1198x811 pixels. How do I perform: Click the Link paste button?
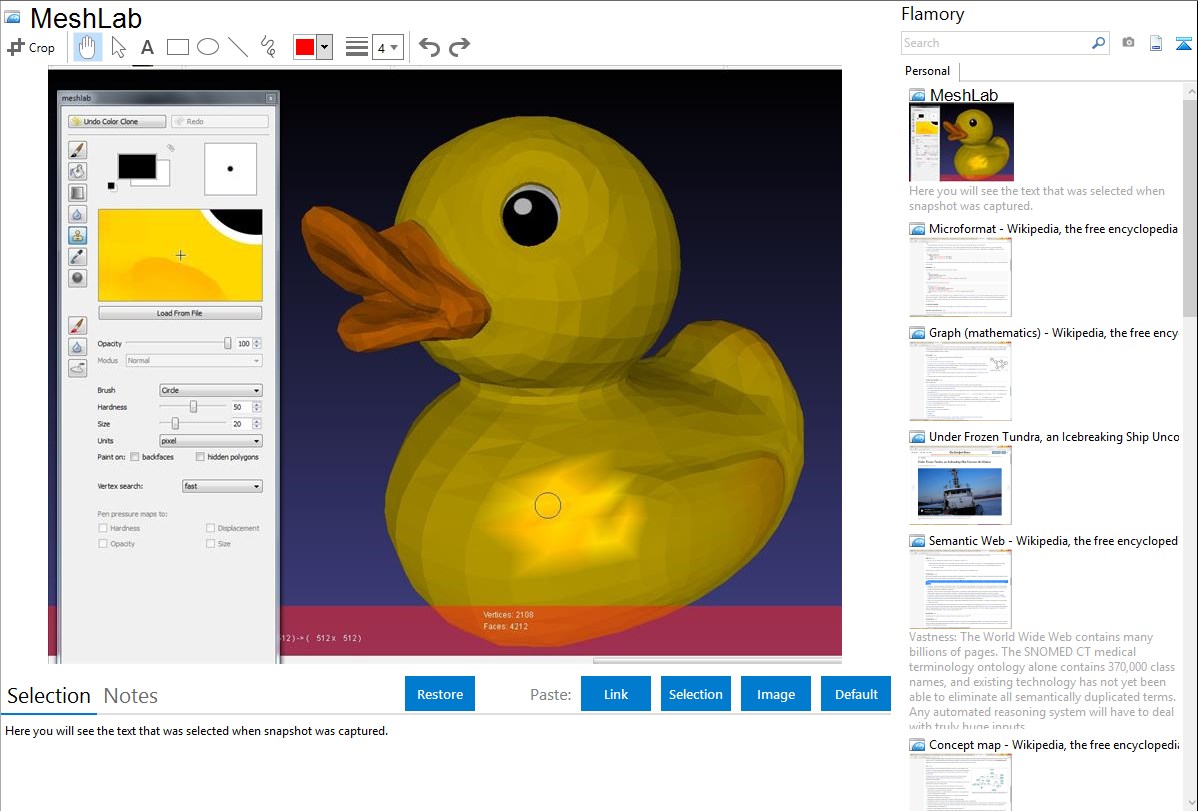pos(616,694)
